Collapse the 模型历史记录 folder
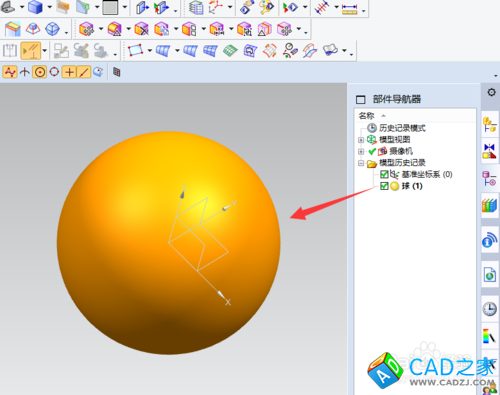The width and height of the screenshot is (500, 395). (x=361, y=163)
